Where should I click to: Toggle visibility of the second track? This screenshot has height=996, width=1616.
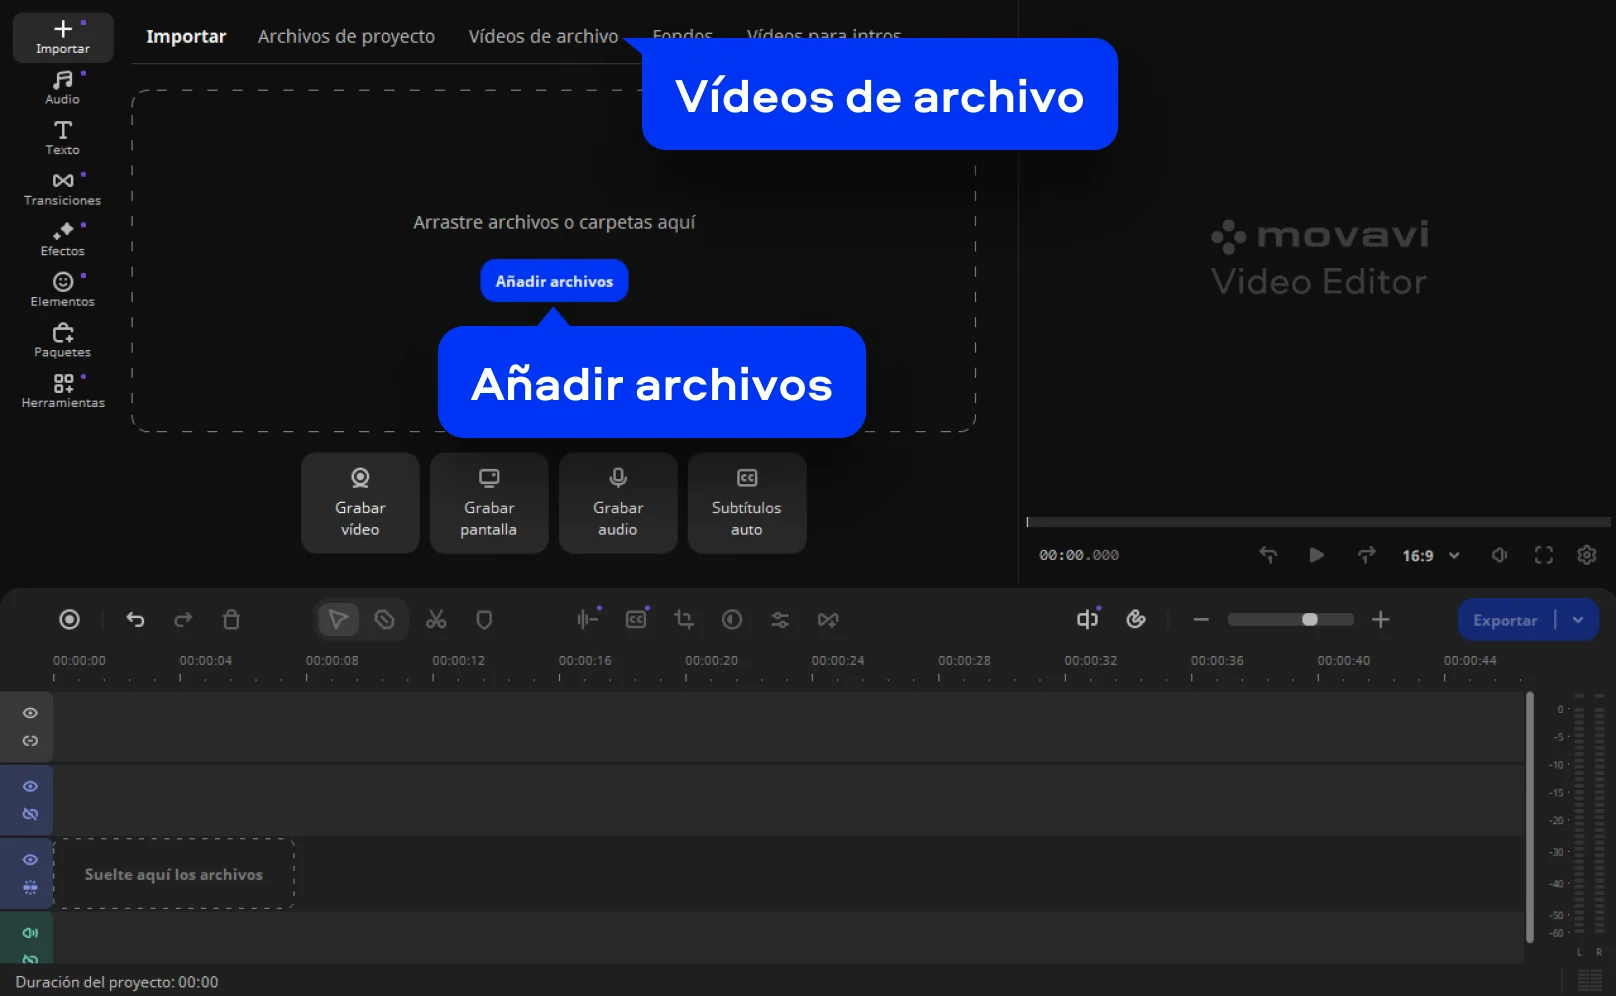(30, 786)
